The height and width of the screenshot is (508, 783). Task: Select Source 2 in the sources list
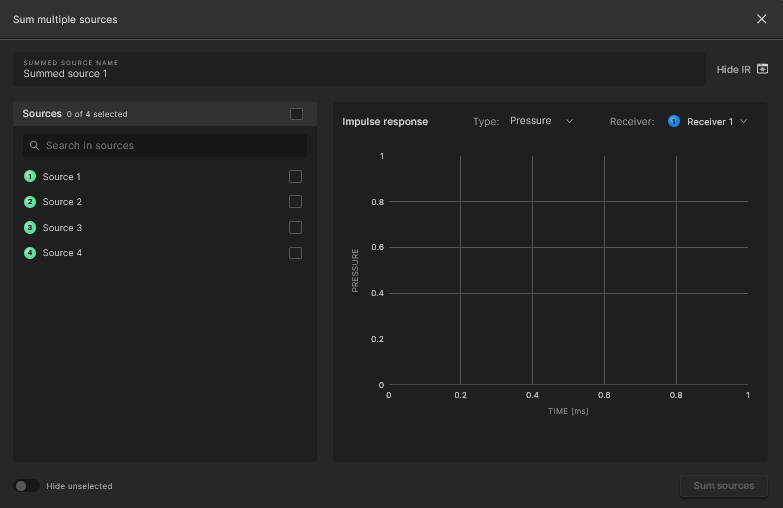point(62,202)
